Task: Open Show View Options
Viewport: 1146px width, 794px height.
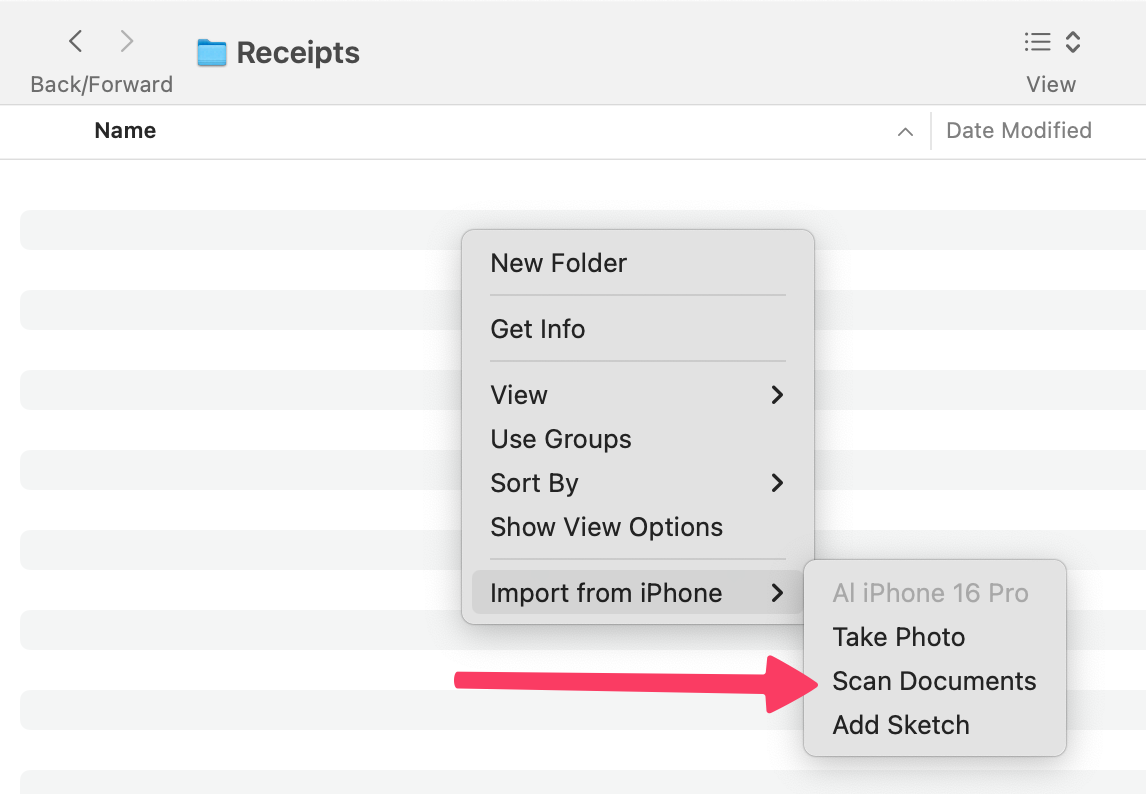Action: 606,527
